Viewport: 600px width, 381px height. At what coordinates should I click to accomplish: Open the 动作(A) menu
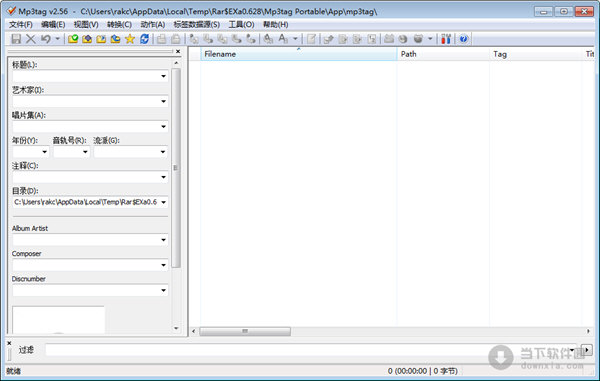tap(153, 24)
